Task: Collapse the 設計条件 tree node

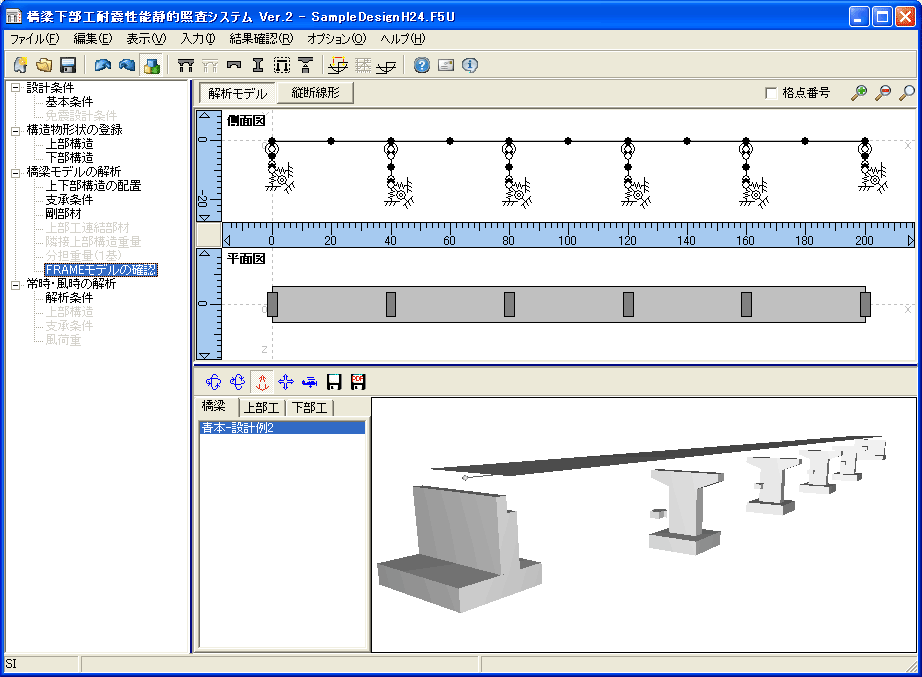Action: coord(15,88)
